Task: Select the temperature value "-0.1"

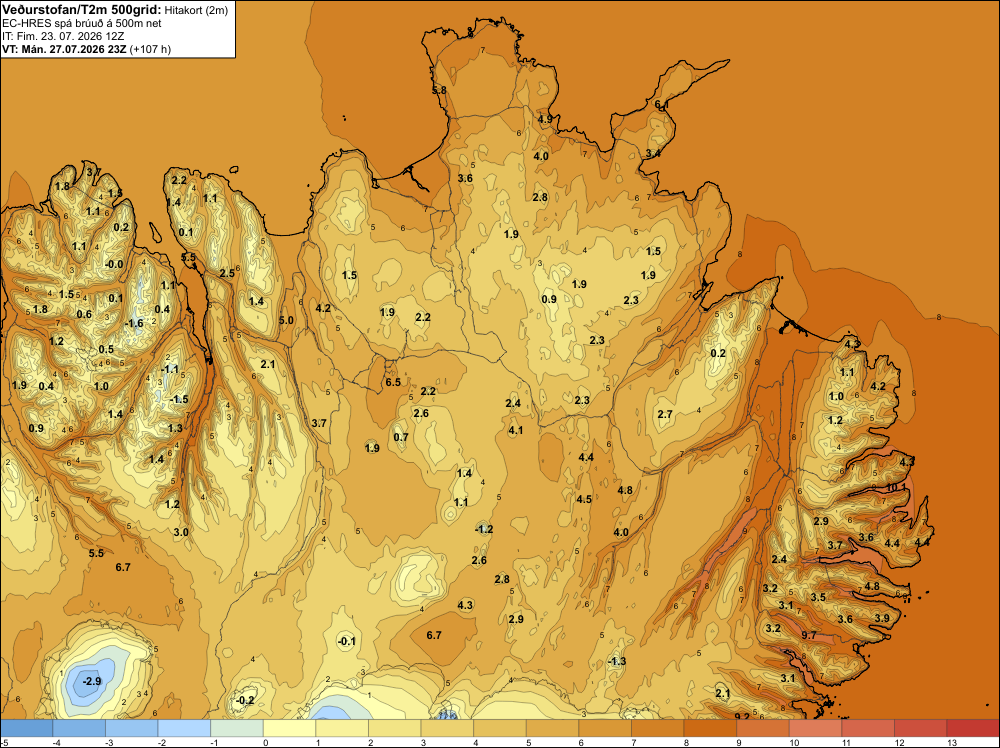Action: coord(346,641)
